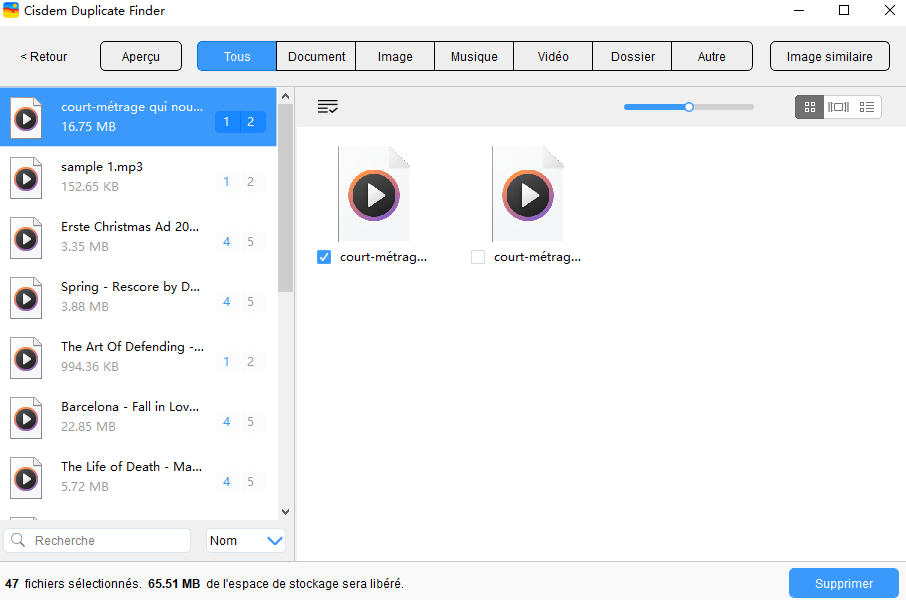
Task: Switch to thumbnail grid view
Action: [810, 107]
